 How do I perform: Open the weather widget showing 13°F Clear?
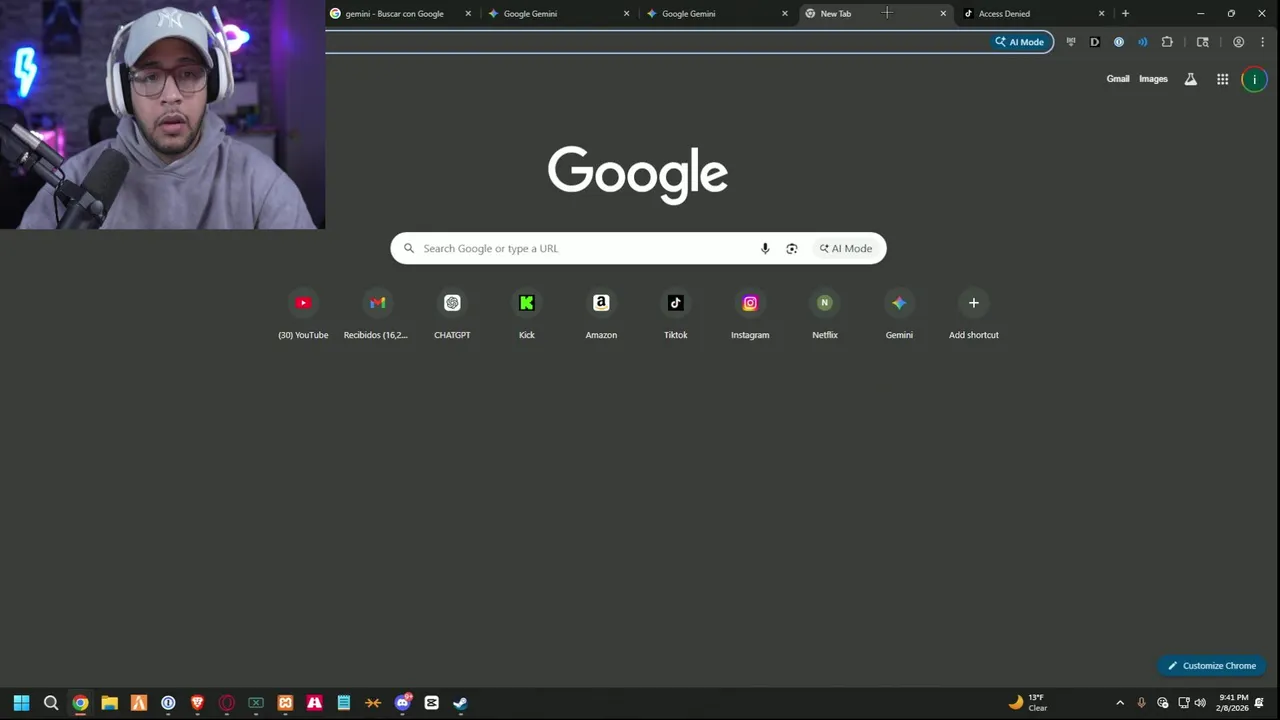1027,703
